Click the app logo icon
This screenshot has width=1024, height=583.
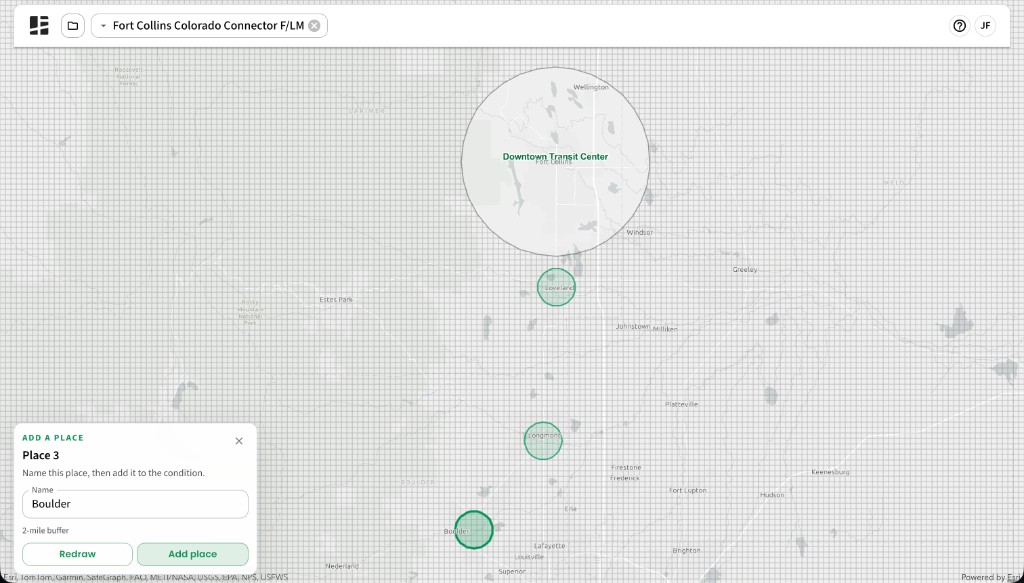point(39,25)
